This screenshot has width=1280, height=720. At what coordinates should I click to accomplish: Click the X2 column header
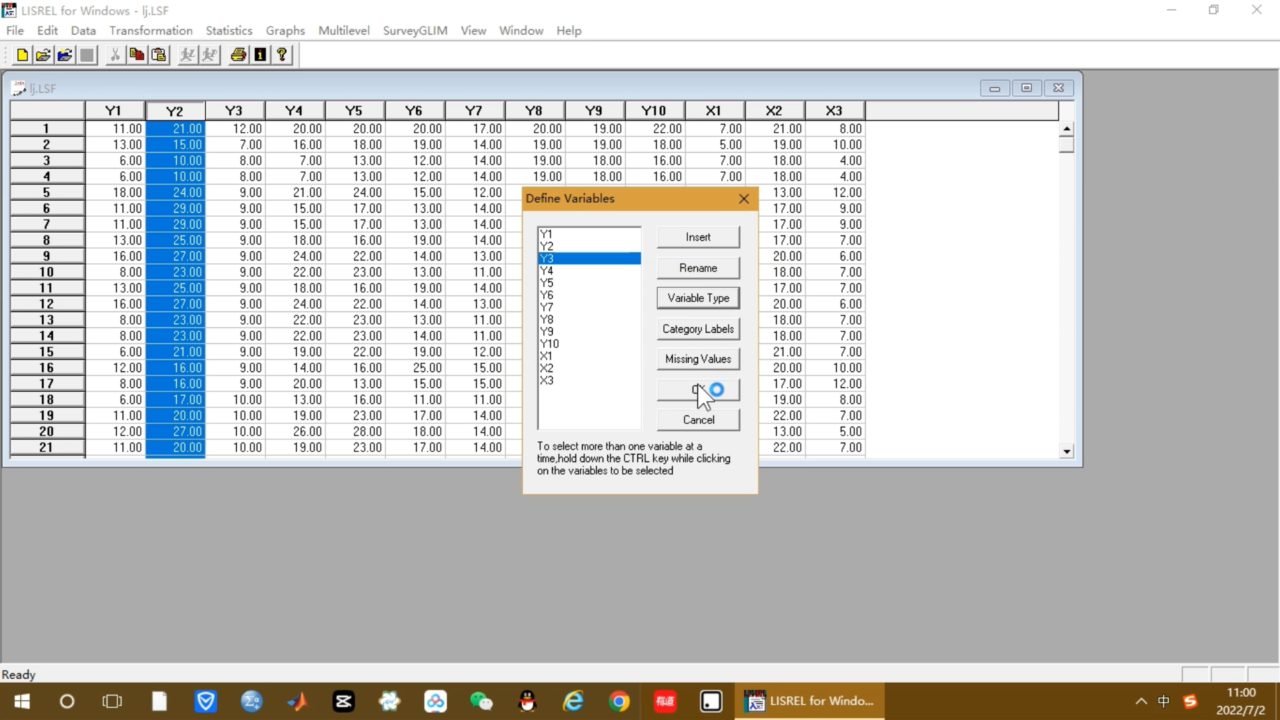pyautogui.click(x=775, y=111)
